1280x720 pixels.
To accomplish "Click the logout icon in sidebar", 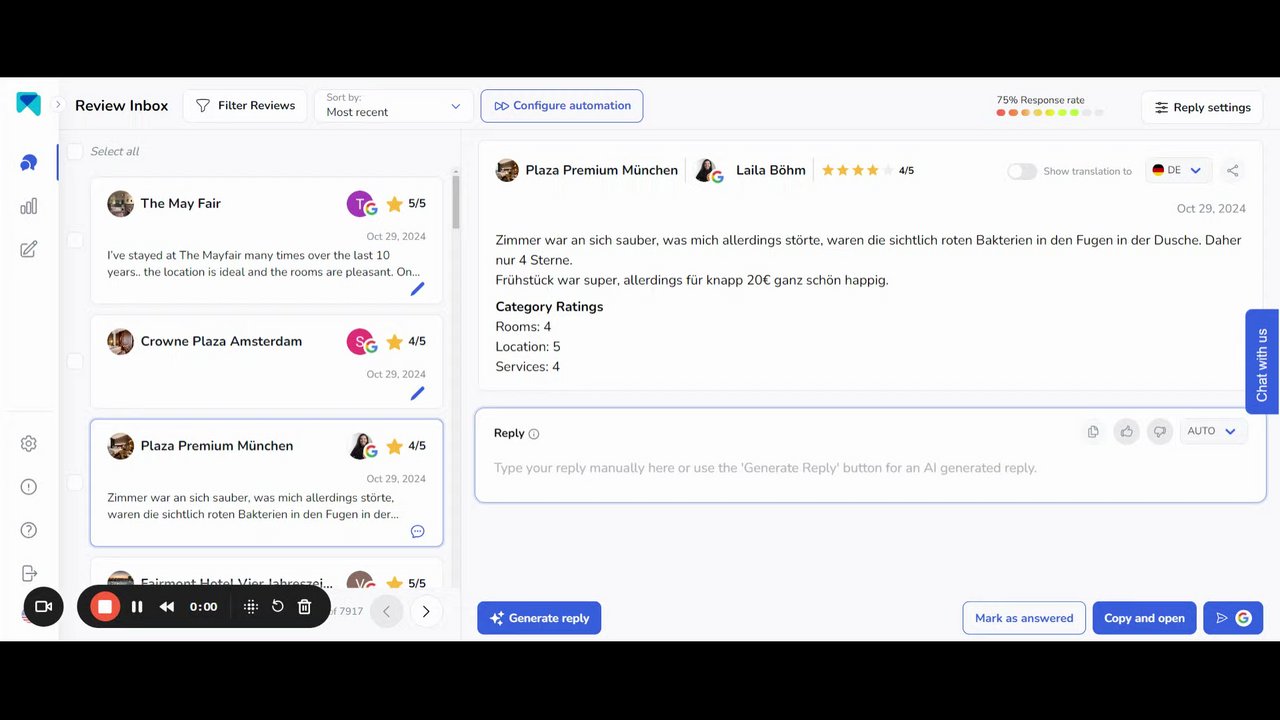I will pos(29,573).
